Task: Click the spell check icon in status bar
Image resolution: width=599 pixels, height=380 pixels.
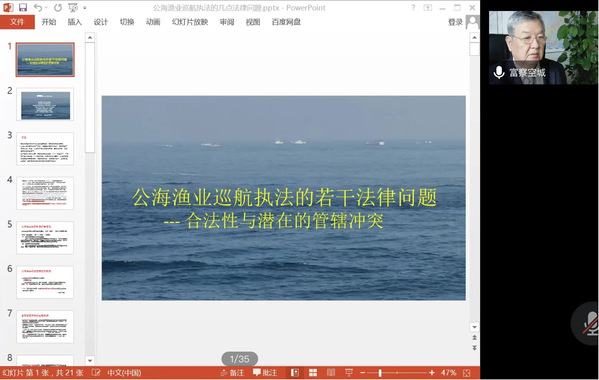Action: pos(96,372)
